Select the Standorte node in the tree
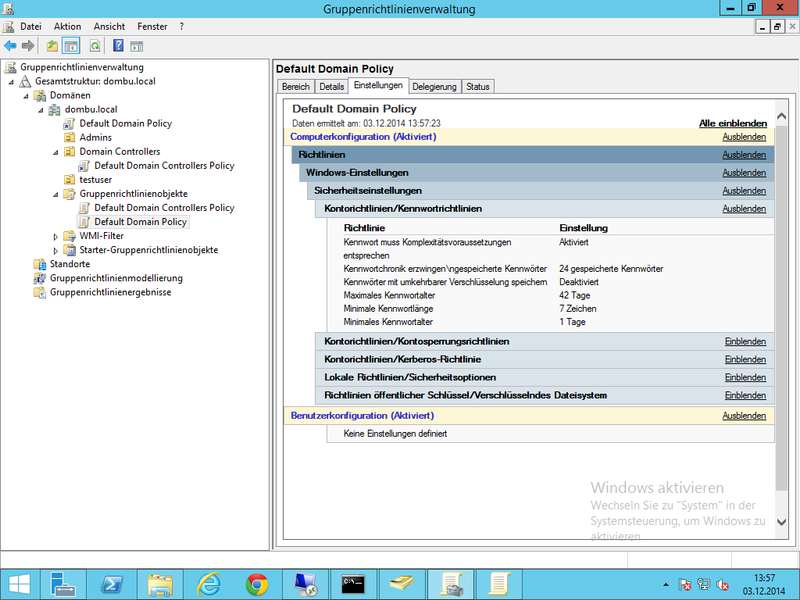 tap(69, 264)
